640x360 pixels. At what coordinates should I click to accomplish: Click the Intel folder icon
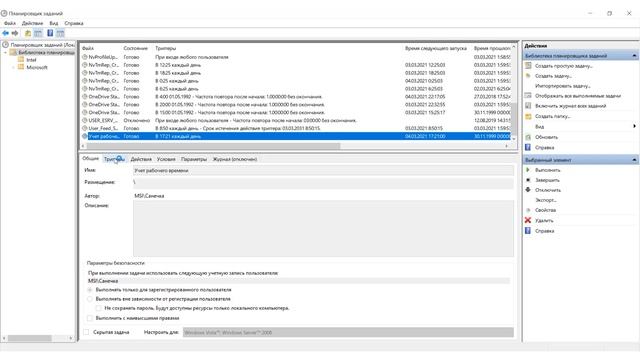click(x=21, y=60)
